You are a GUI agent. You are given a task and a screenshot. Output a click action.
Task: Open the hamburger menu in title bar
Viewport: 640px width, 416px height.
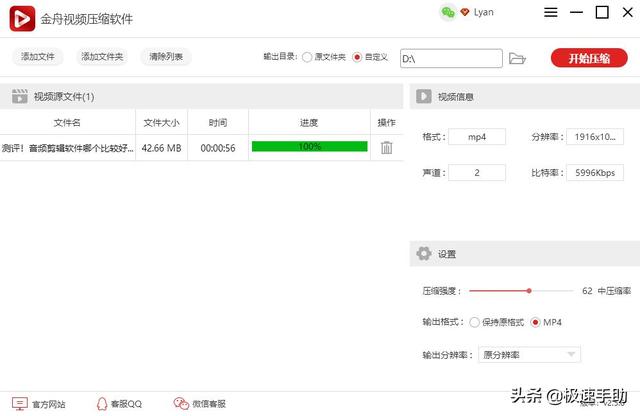tap(551, 12)
